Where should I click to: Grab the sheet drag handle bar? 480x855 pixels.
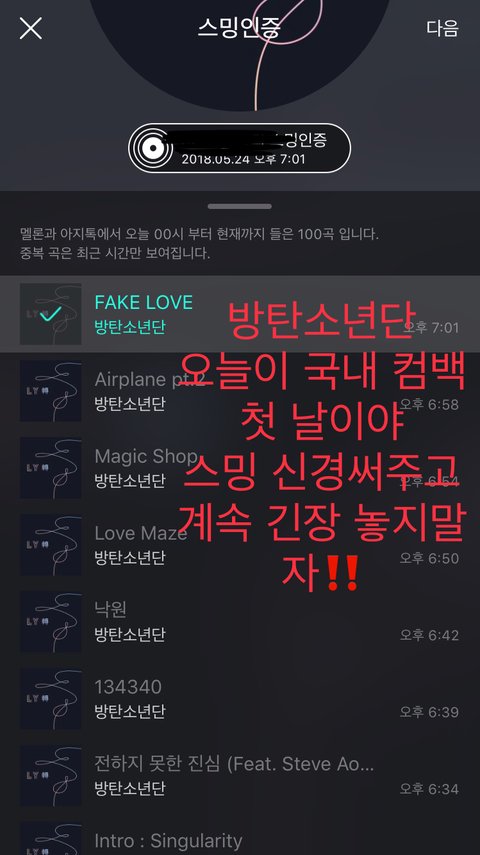(239, 207)
